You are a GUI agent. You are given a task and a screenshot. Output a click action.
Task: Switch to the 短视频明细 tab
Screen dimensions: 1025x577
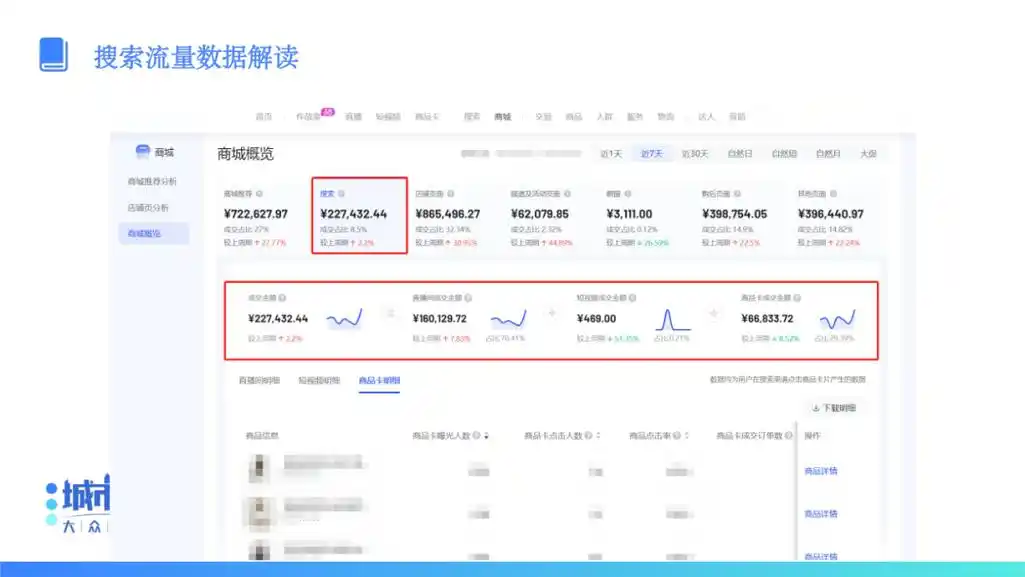coord(318,381)
